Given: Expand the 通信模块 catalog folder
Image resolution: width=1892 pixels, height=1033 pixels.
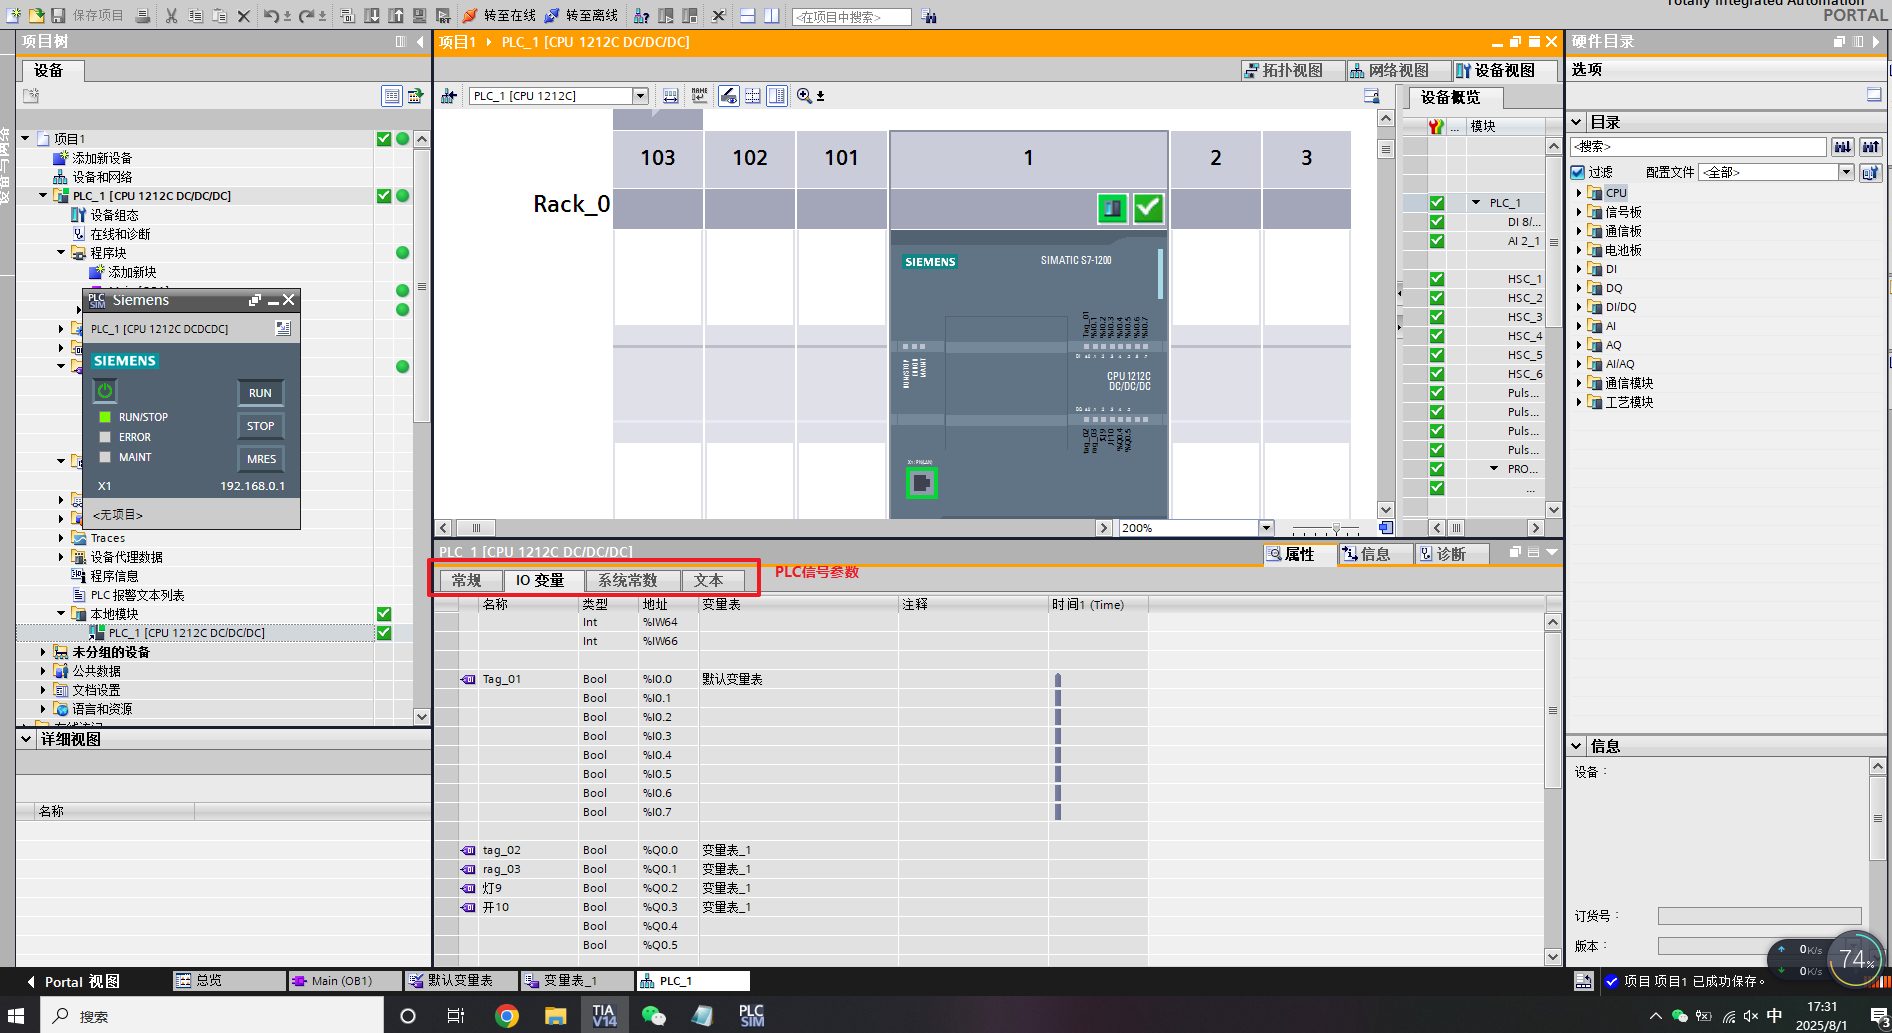Looking at the screenshot, I should tap(1579, 383).
